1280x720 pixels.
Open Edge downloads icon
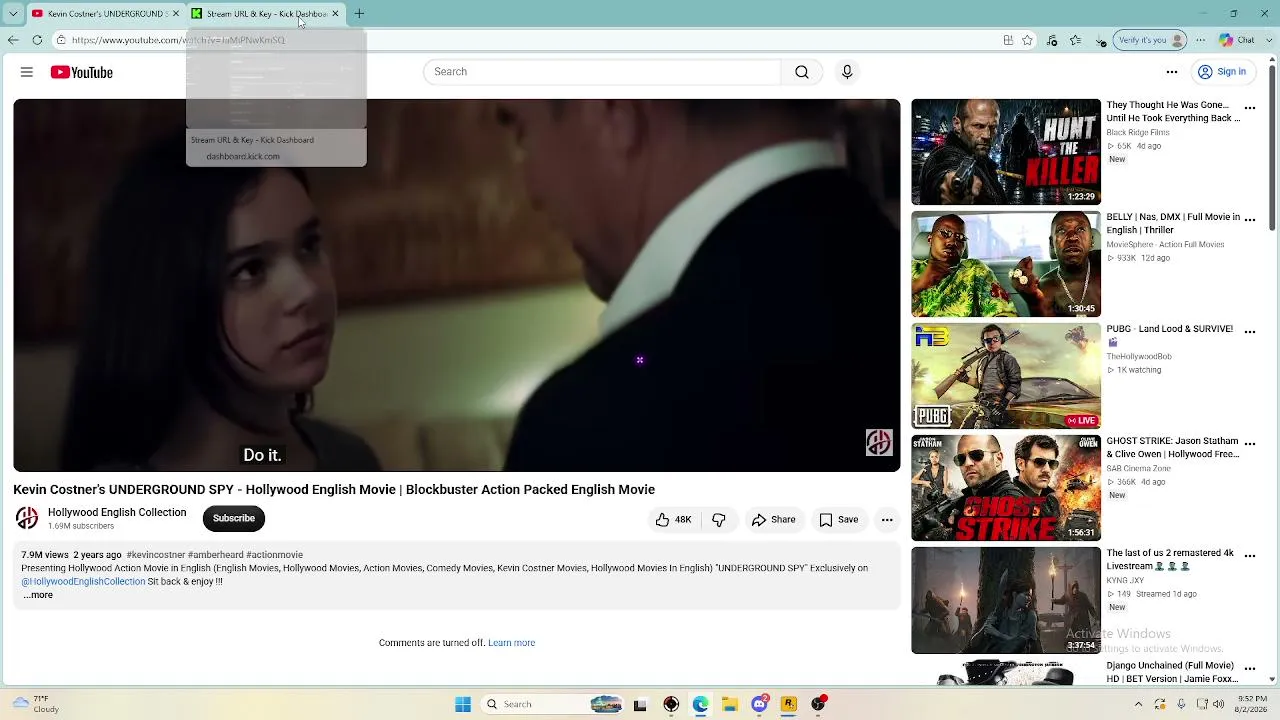coord(1101,41)
